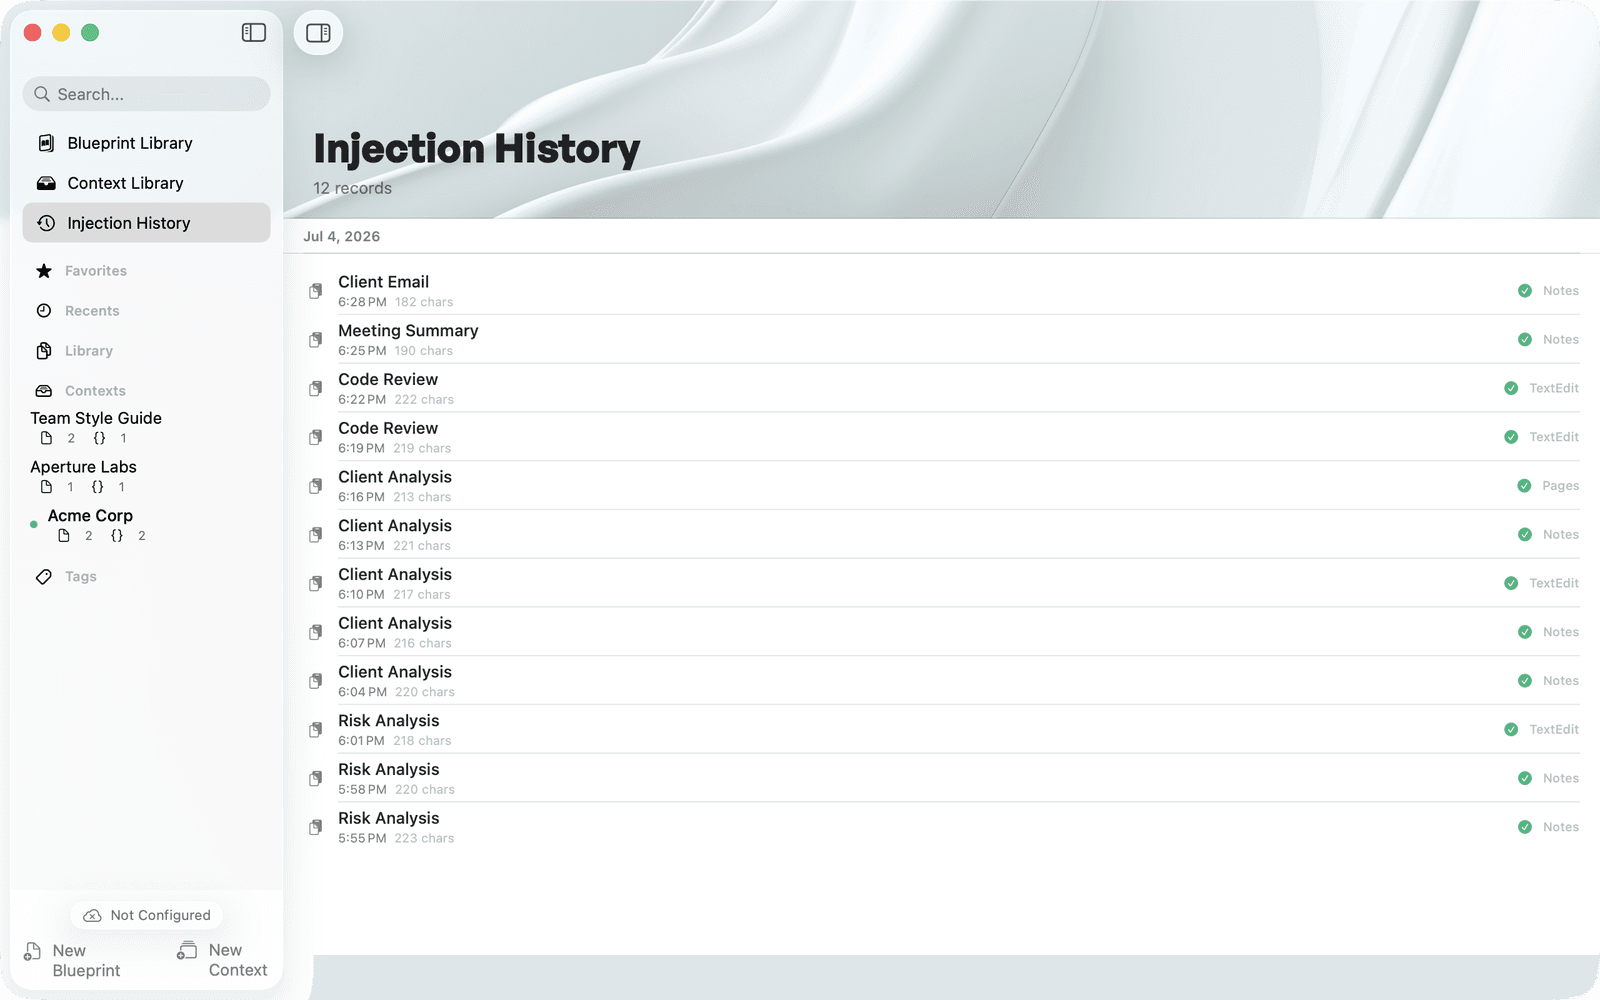
Task: Click the Recents clock icon
Action: [x=44, y=311]
